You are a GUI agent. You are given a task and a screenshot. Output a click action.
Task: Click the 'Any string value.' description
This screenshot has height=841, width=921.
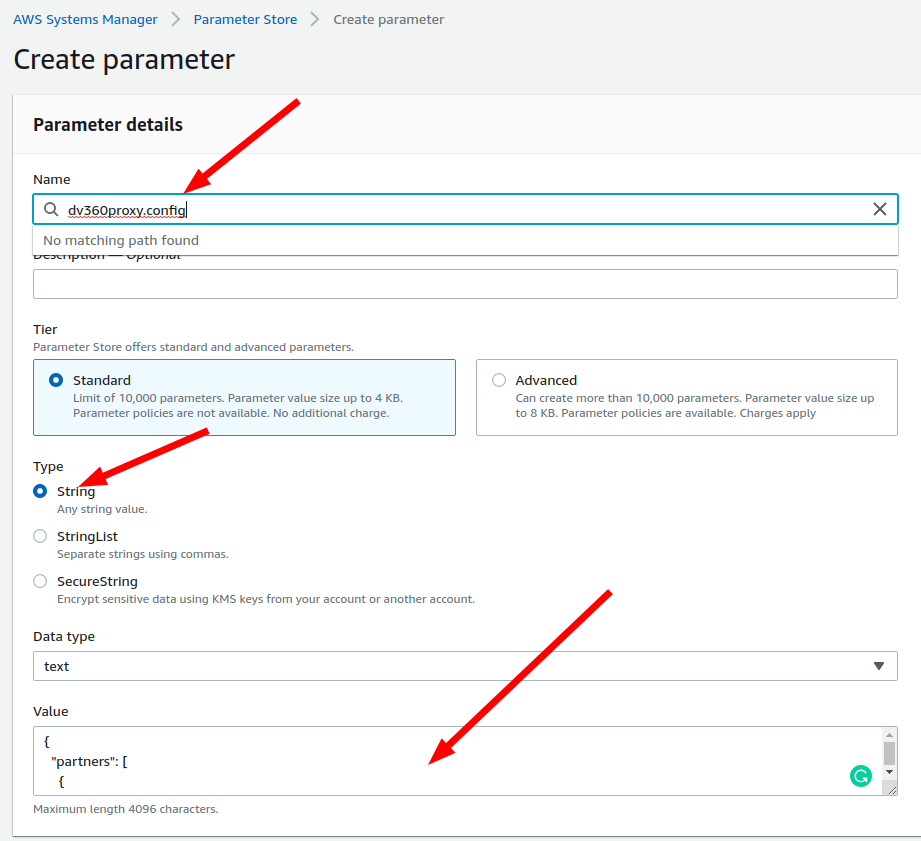[x=102, y=509]
